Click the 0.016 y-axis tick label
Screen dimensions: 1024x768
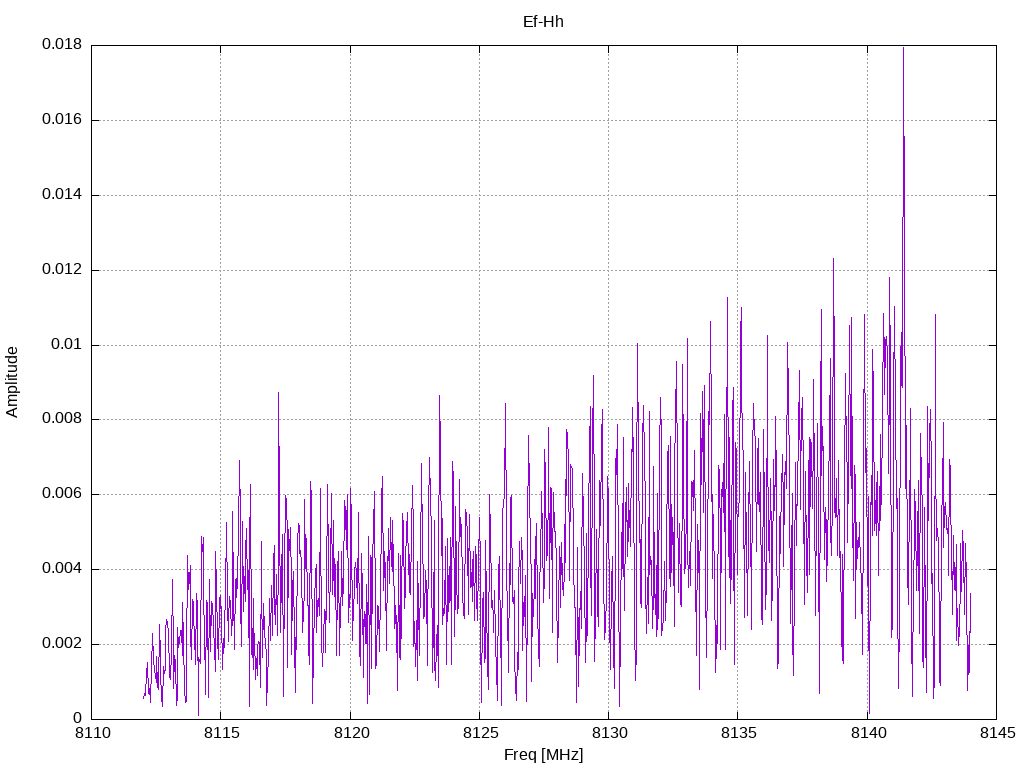(x=62, y=120)
